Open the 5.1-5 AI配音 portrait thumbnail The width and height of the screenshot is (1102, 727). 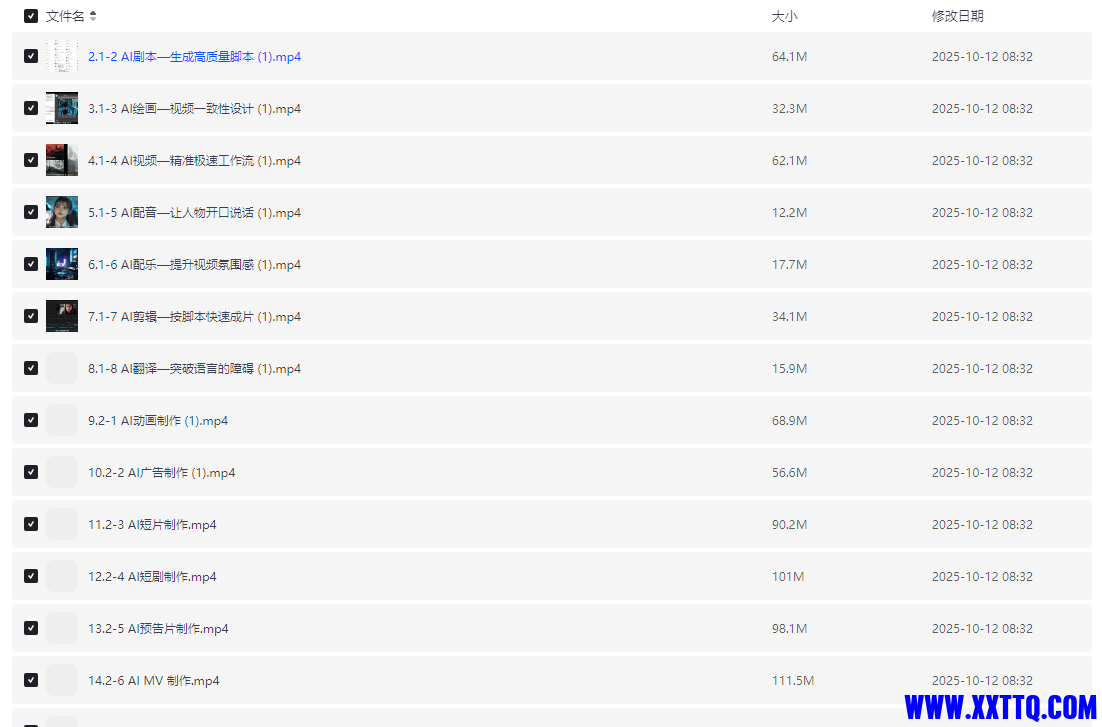[x=62, y=212]
